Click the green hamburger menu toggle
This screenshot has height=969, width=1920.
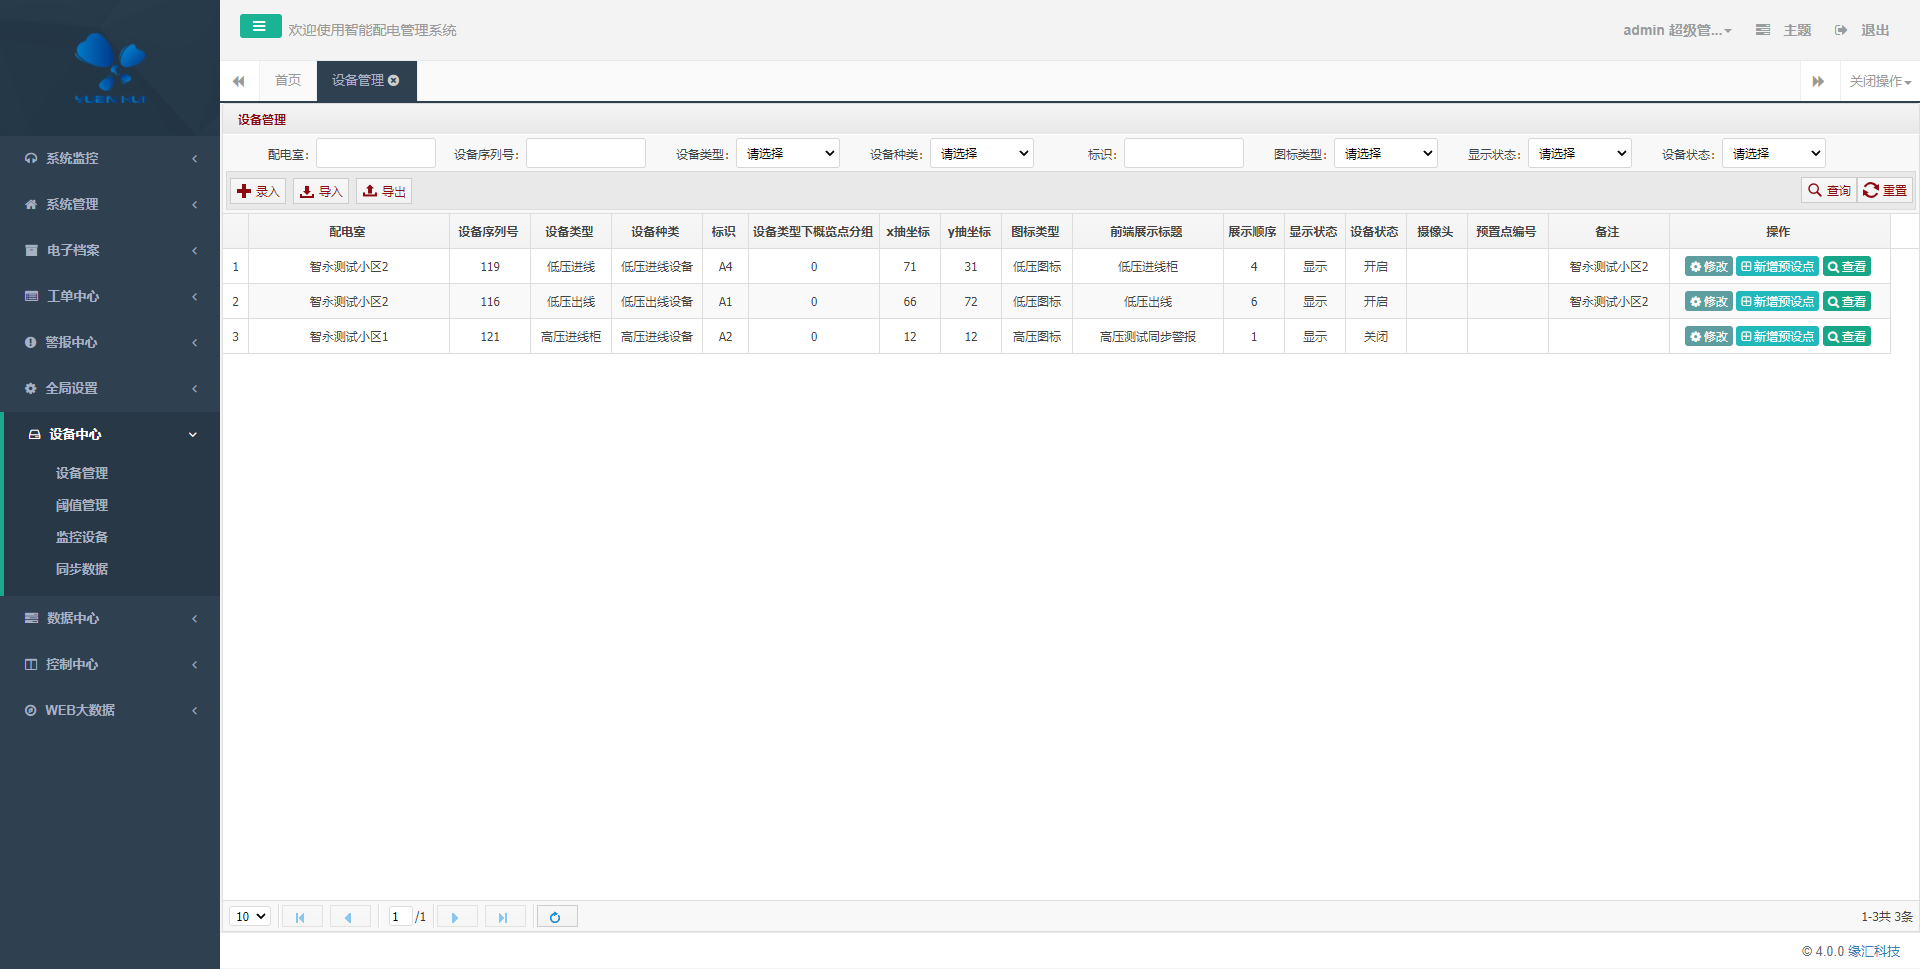click(260, 27)
